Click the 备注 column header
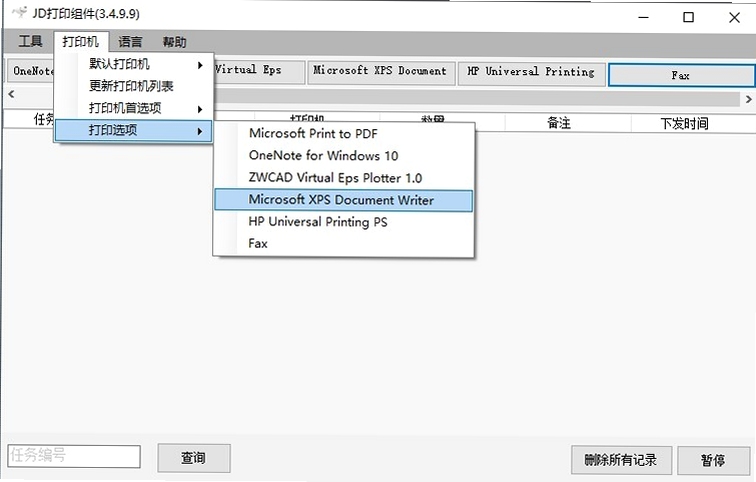Image resolution: width=756 pixels, height=482 pixels. click(559, 123)
